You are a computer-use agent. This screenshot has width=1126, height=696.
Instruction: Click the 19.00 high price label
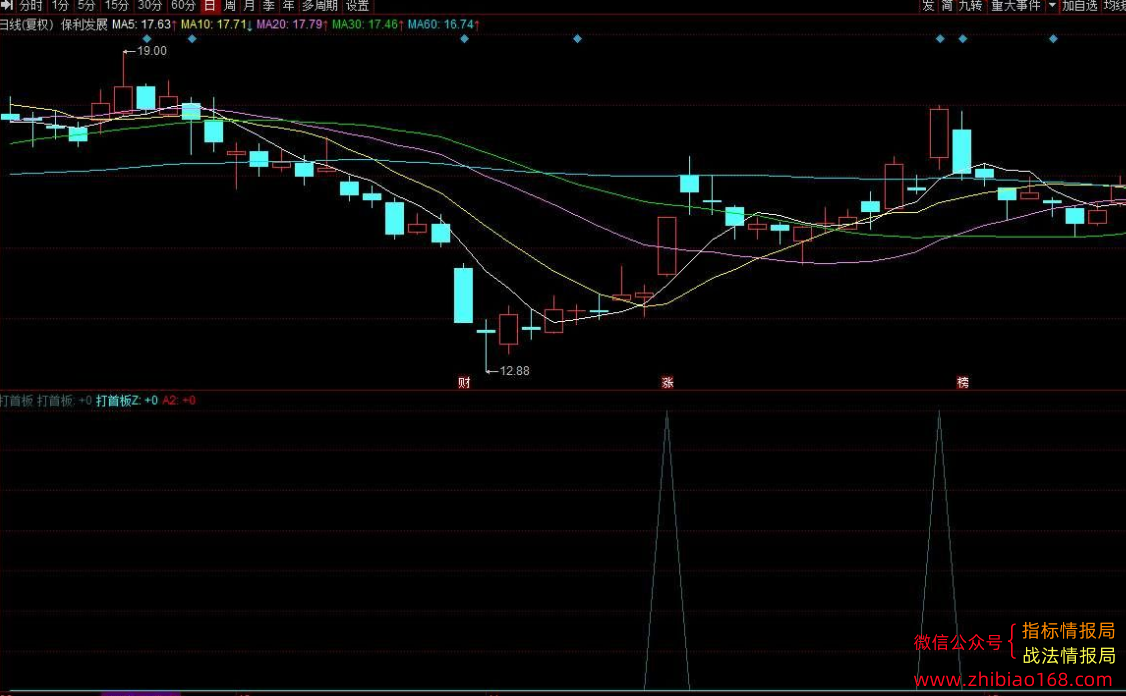click(x=152, y=51)
